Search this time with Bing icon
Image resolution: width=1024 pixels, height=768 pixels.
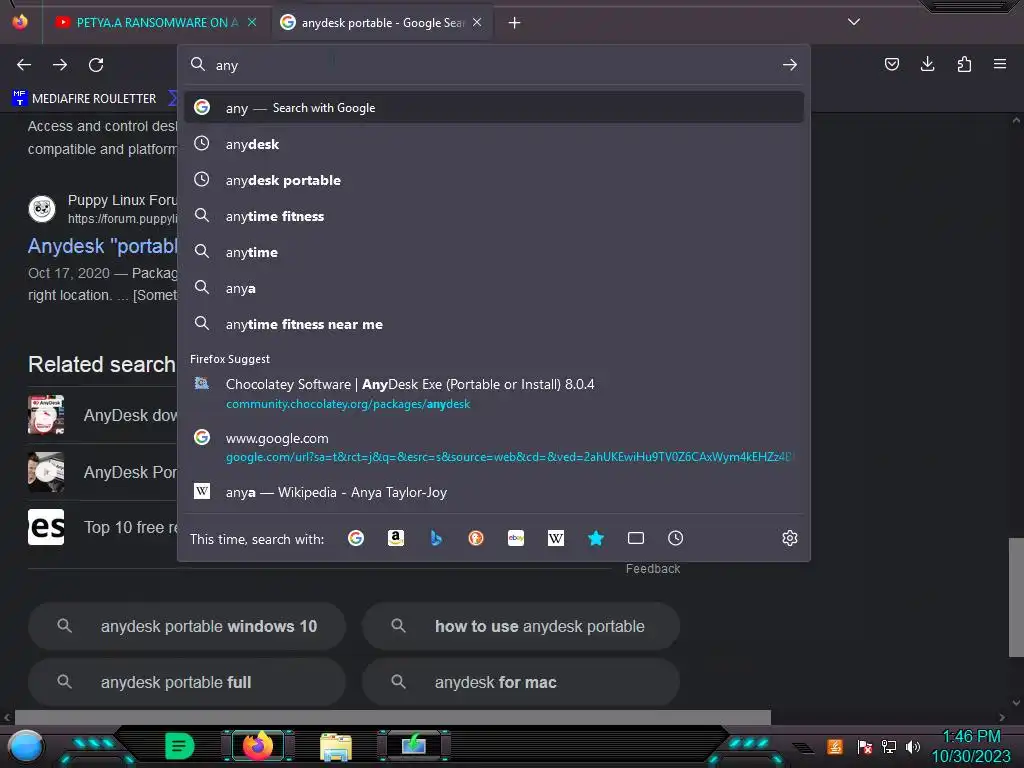pos(436,538)
